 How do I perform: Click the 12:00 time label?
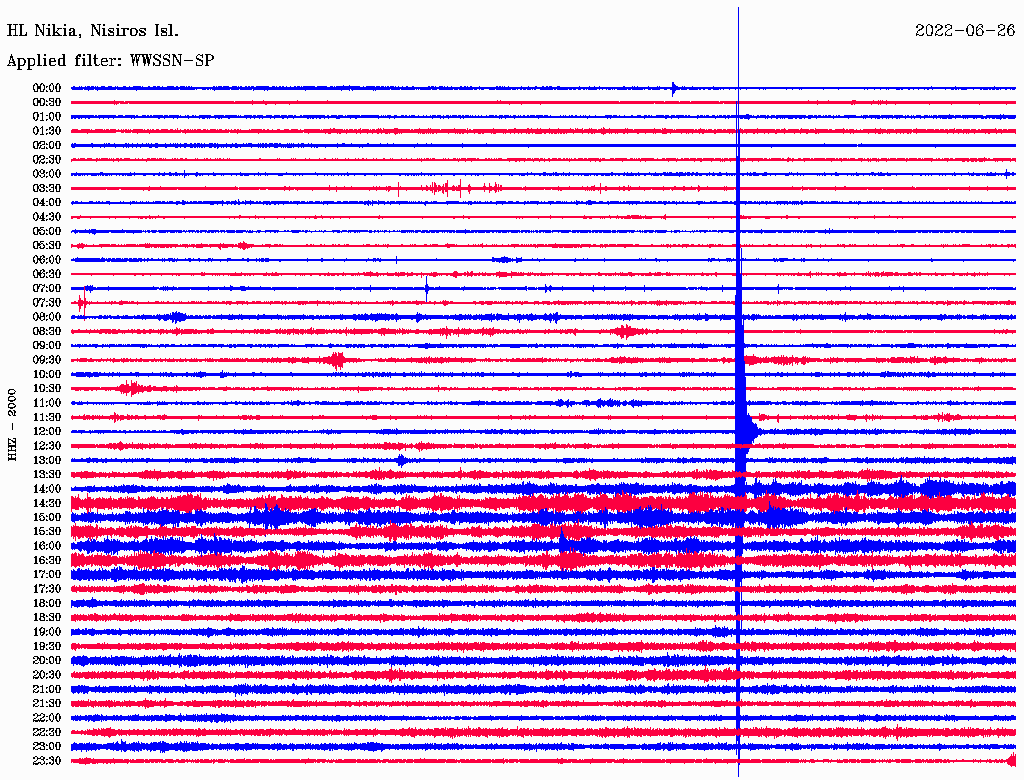(x=47, y=432)
